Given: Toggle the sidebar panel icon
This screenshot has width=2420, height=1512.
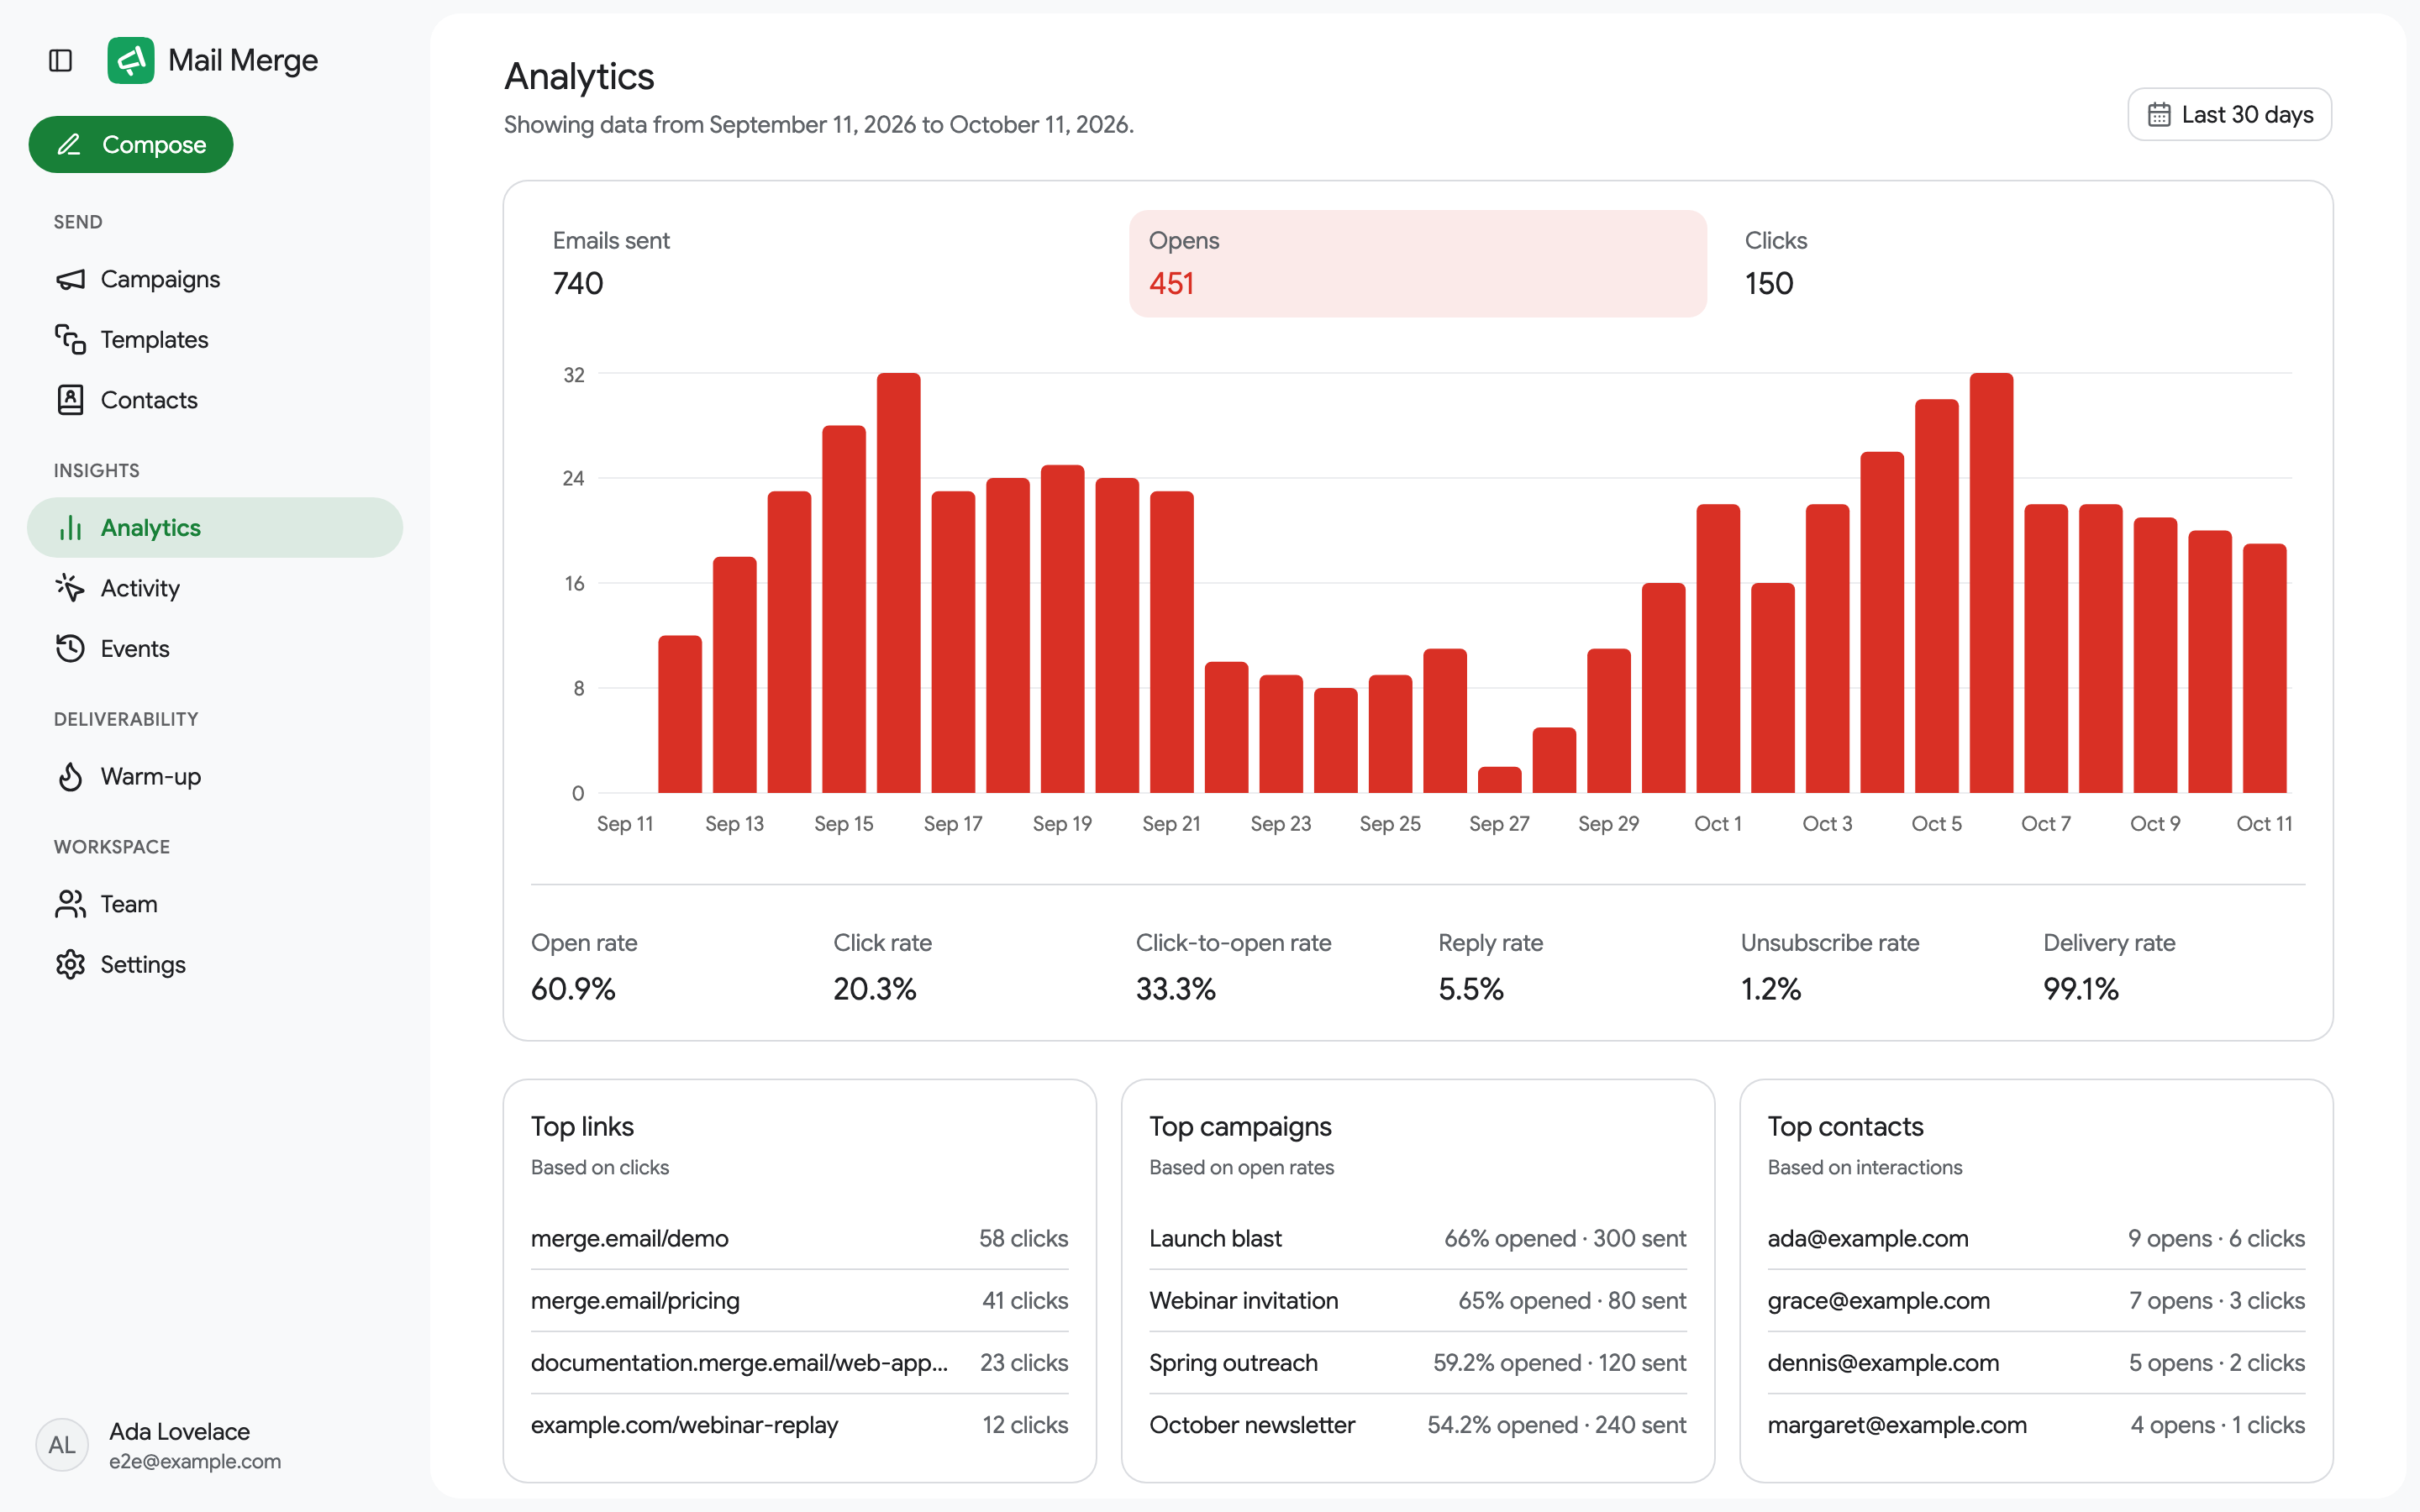Looking at the screenshot, I should (60, 61).
